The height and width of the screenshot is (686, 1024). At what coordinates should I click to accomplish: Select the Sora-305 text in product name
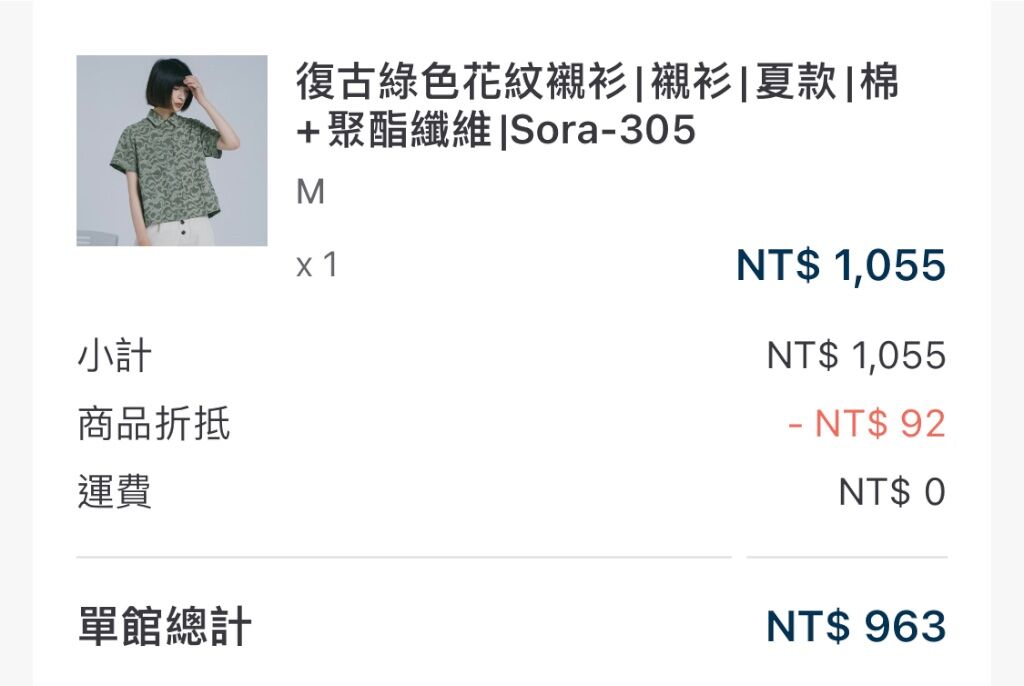603,129
